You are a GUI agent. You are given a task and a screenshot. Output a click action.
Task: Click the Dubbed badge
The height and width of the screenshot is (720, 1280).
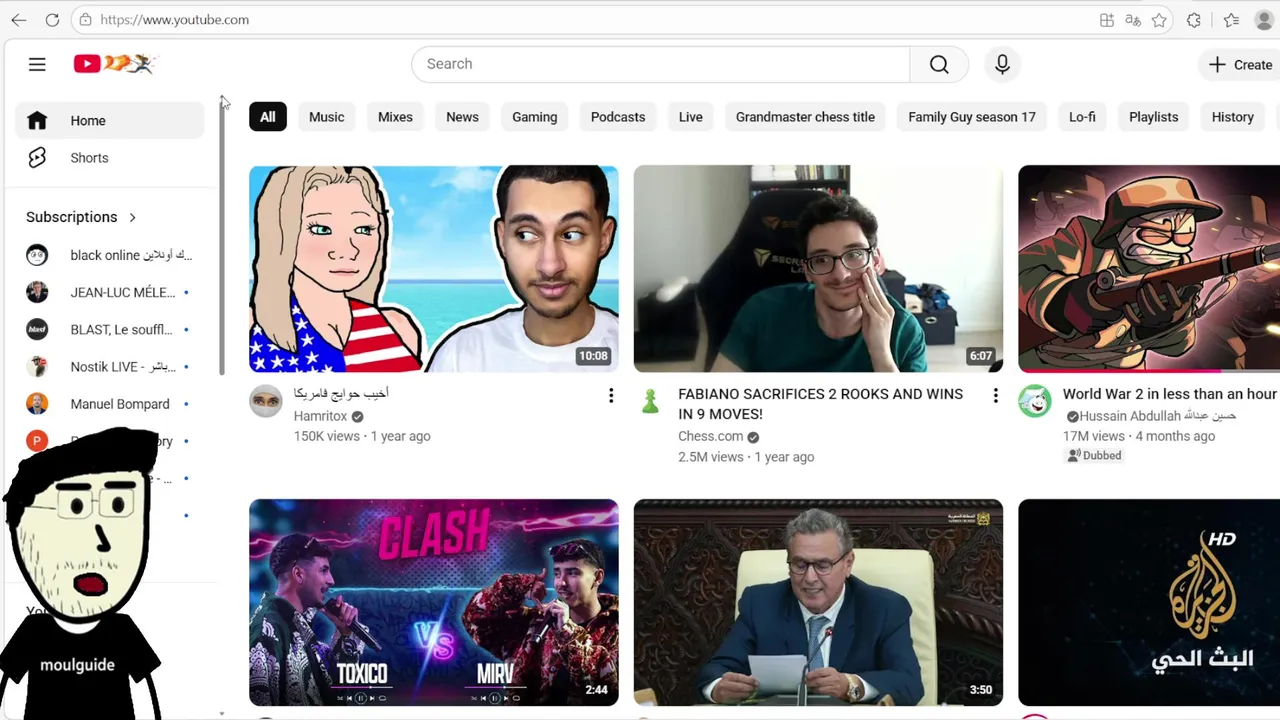click(1094, 455)
